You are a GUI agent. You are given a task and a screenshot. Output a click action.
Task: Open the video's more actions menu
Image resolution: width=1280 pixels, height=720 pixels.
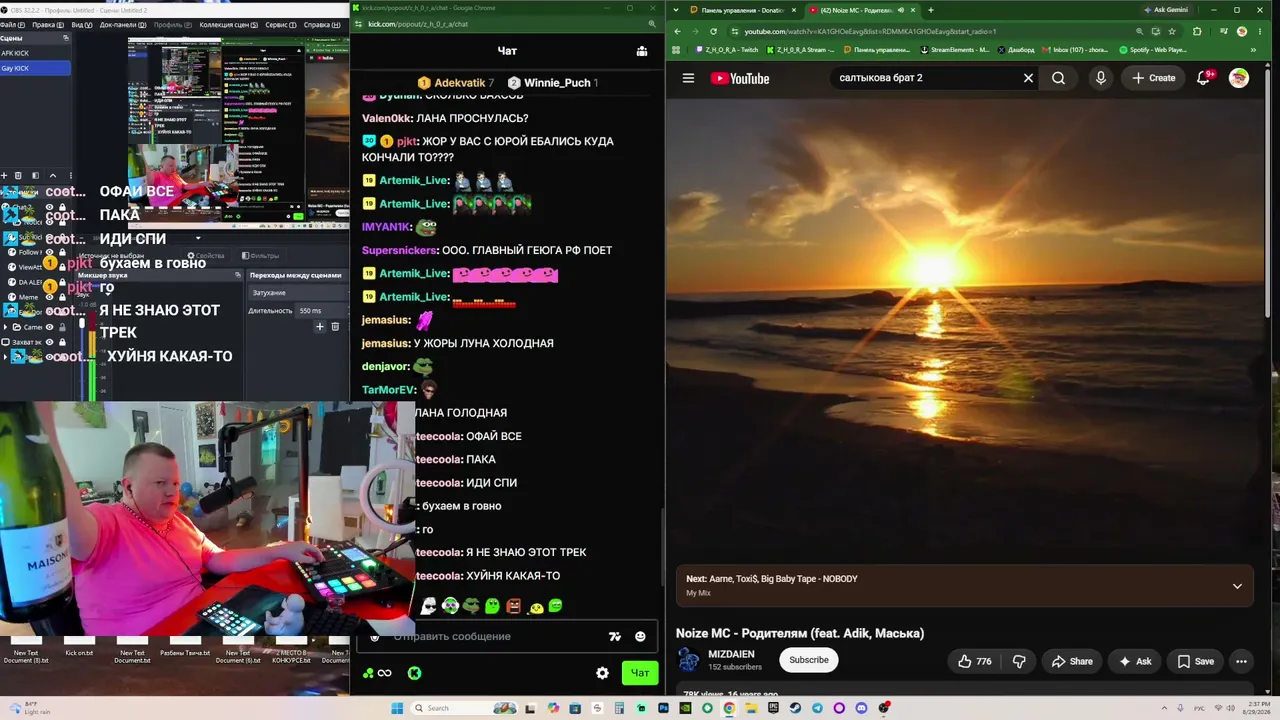pos(1241,661)
